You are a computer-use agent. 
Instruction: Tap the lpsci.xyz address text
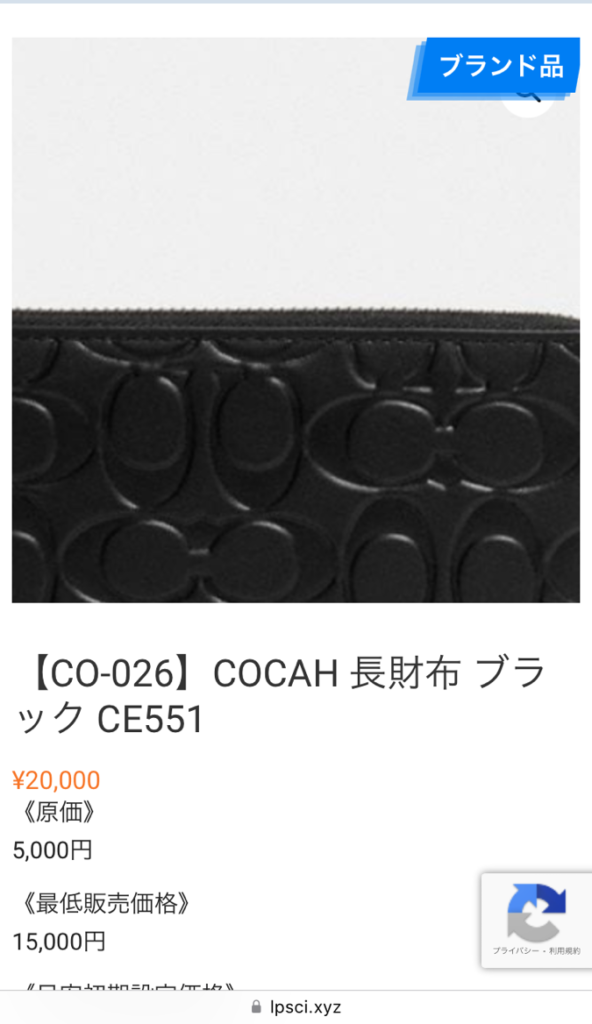tap(306, 1007)
